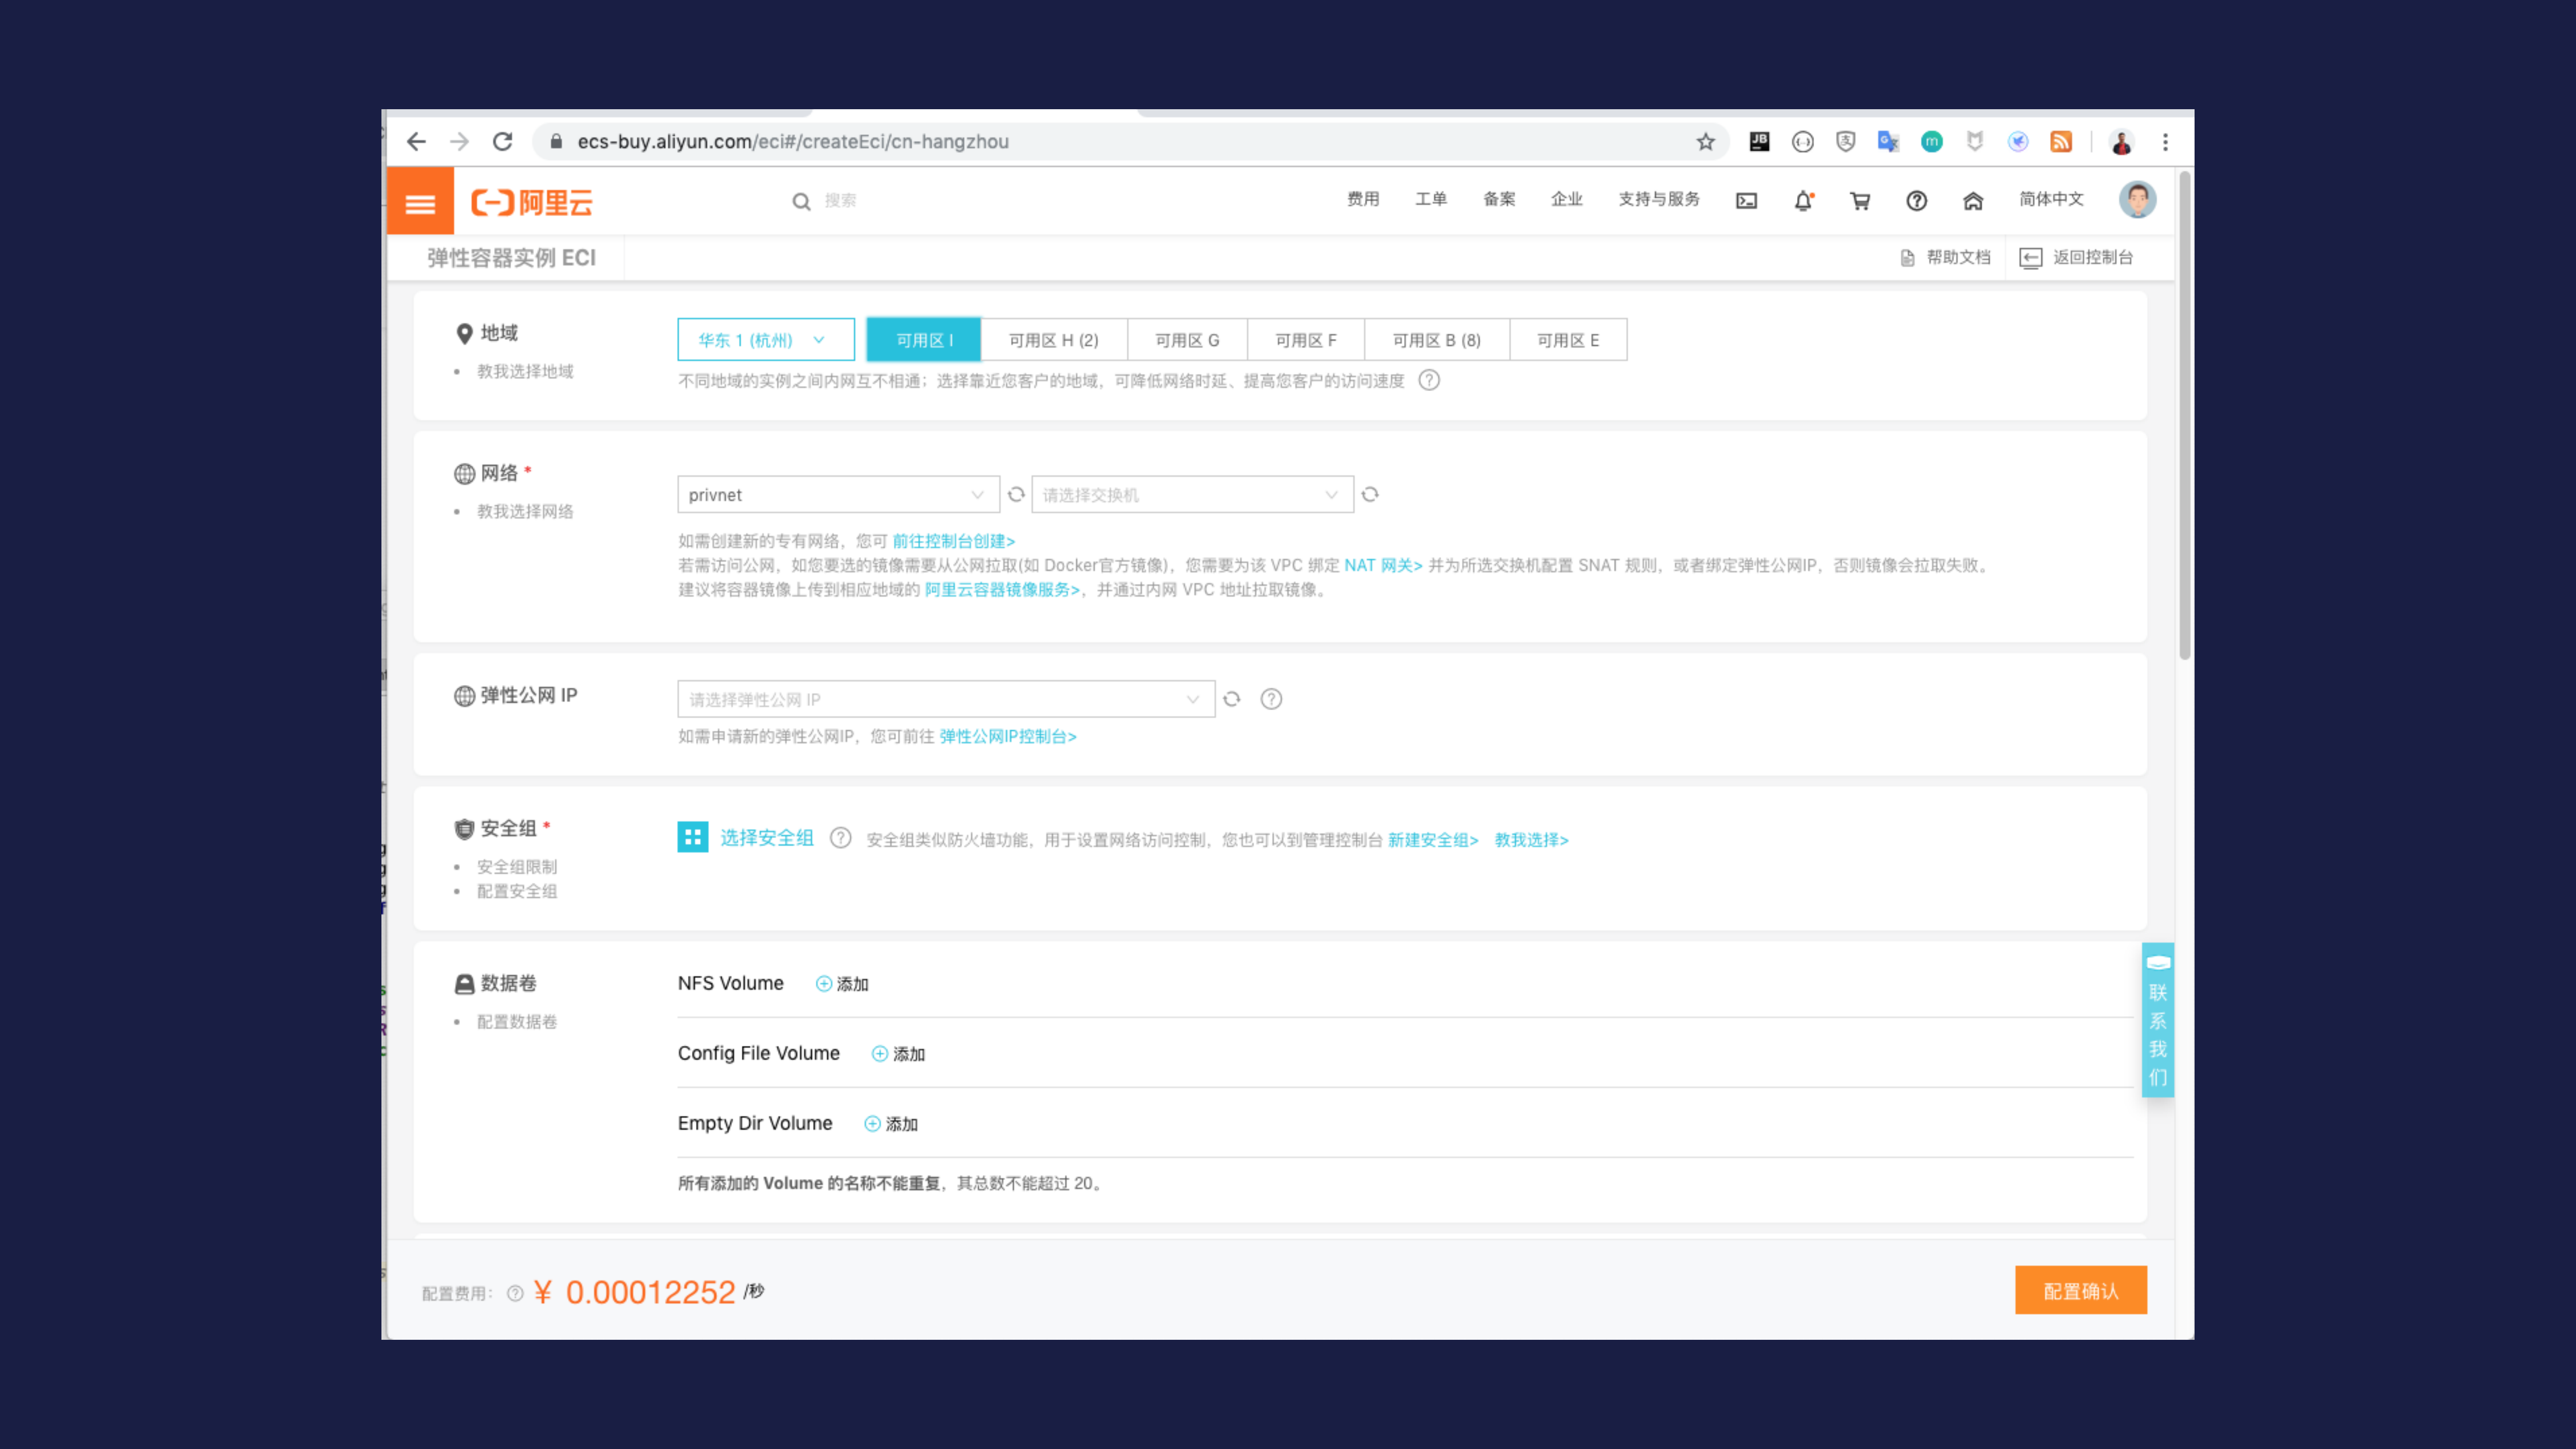
Task: Refresh the privnet network list icon
Action: [1017, 494]
